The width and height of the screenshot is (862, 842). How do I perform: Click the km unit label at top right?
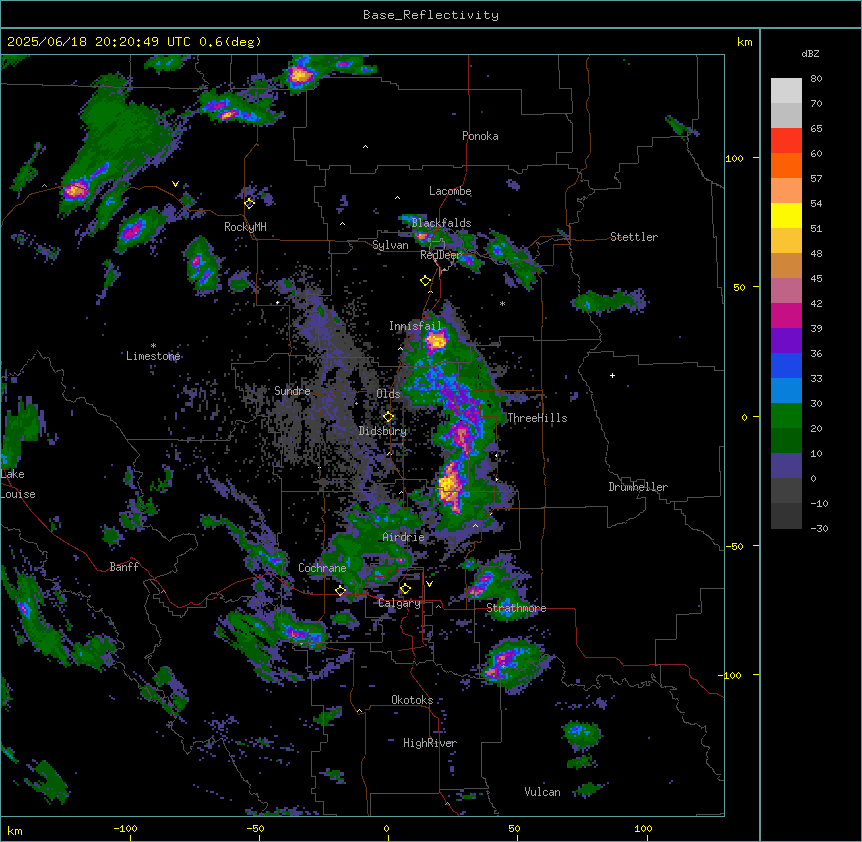click(x=745, y=42)
